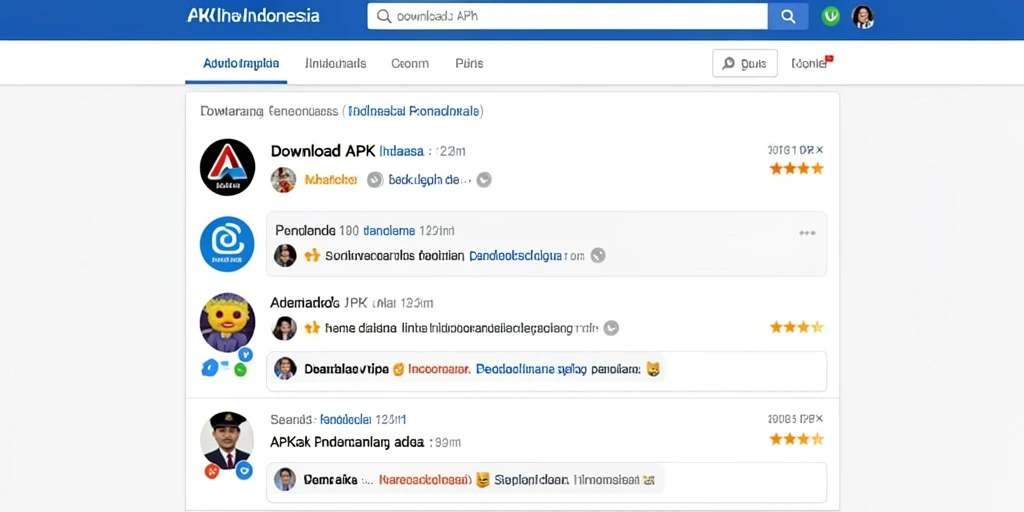The width and height of the screenshot is (1024, 512).
Task: Click the avatar in the 'Gemraika' comment
Action: [x=285, y=480]
